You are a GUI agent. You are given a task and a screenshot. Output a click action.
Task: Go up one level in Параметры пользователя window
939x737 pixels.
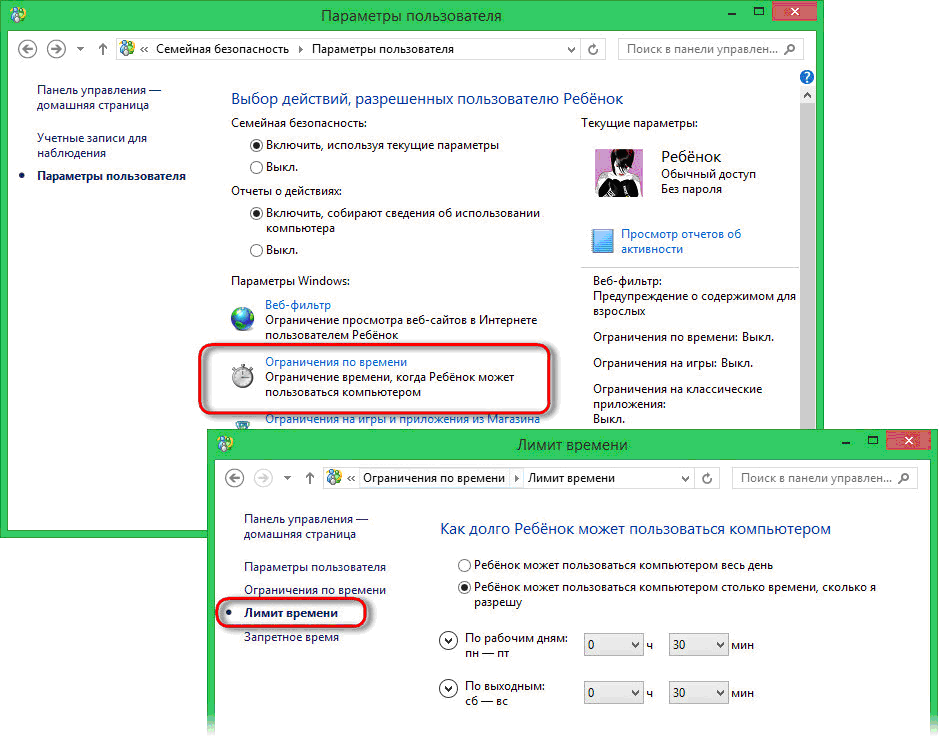[102, 49]
